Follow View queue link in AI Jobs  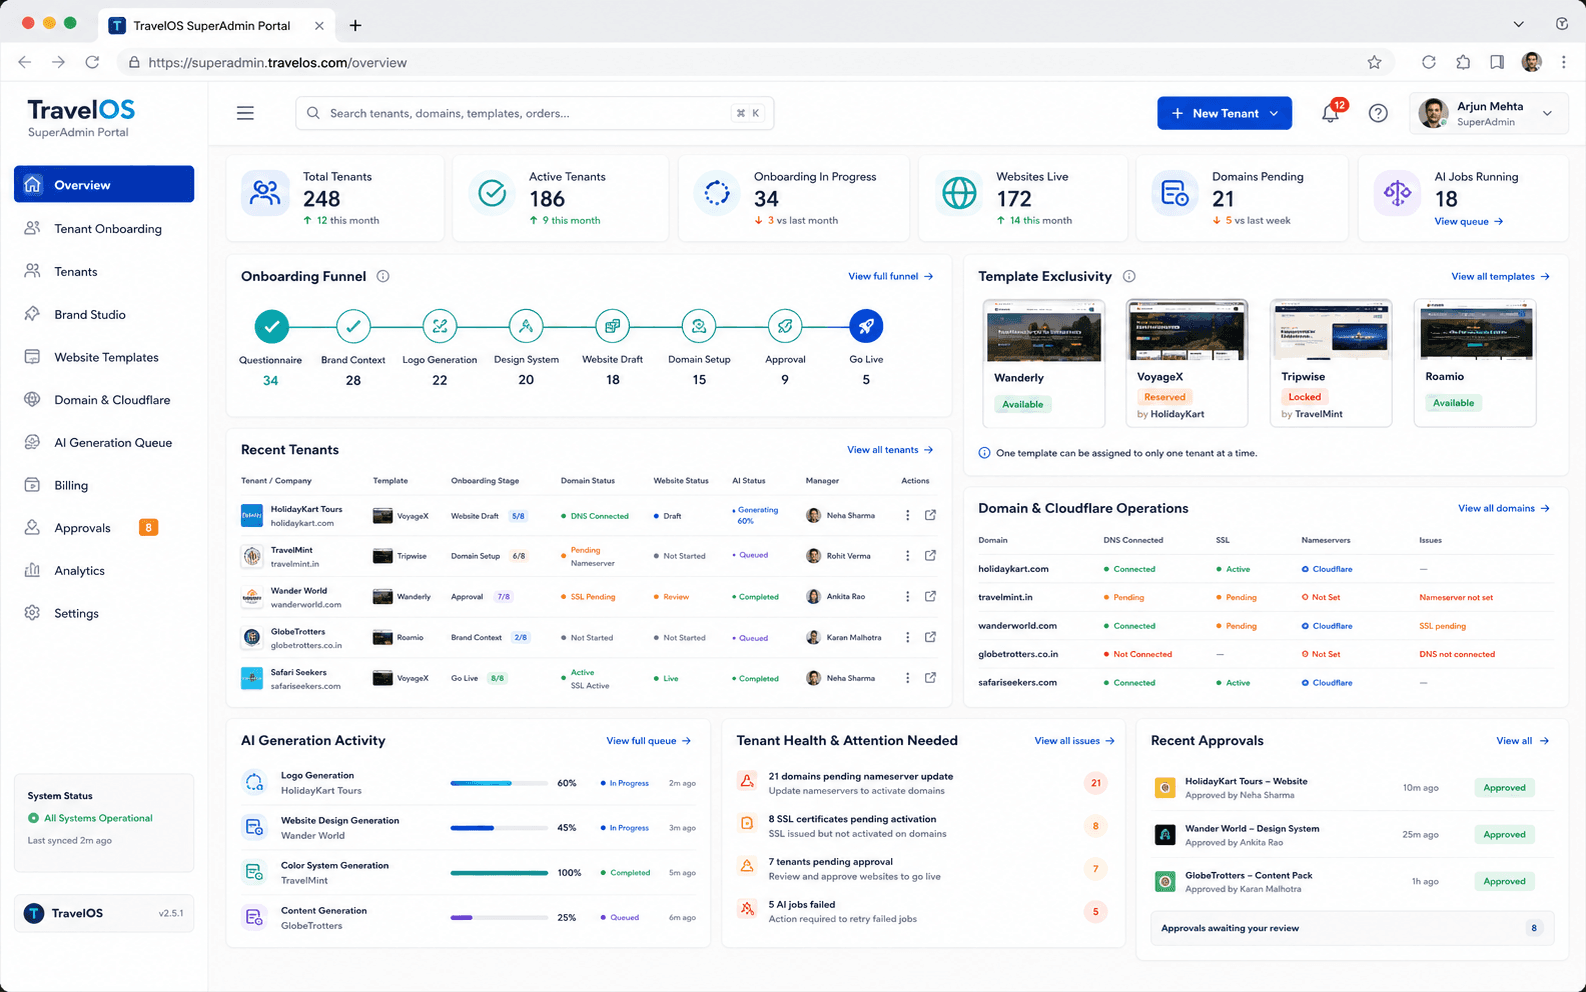(x=1468, y=221)
